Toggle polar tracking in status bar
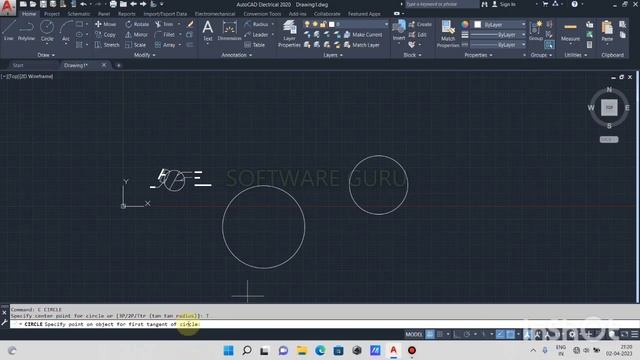This screenshot has height=360, width=640. [467, 334]
